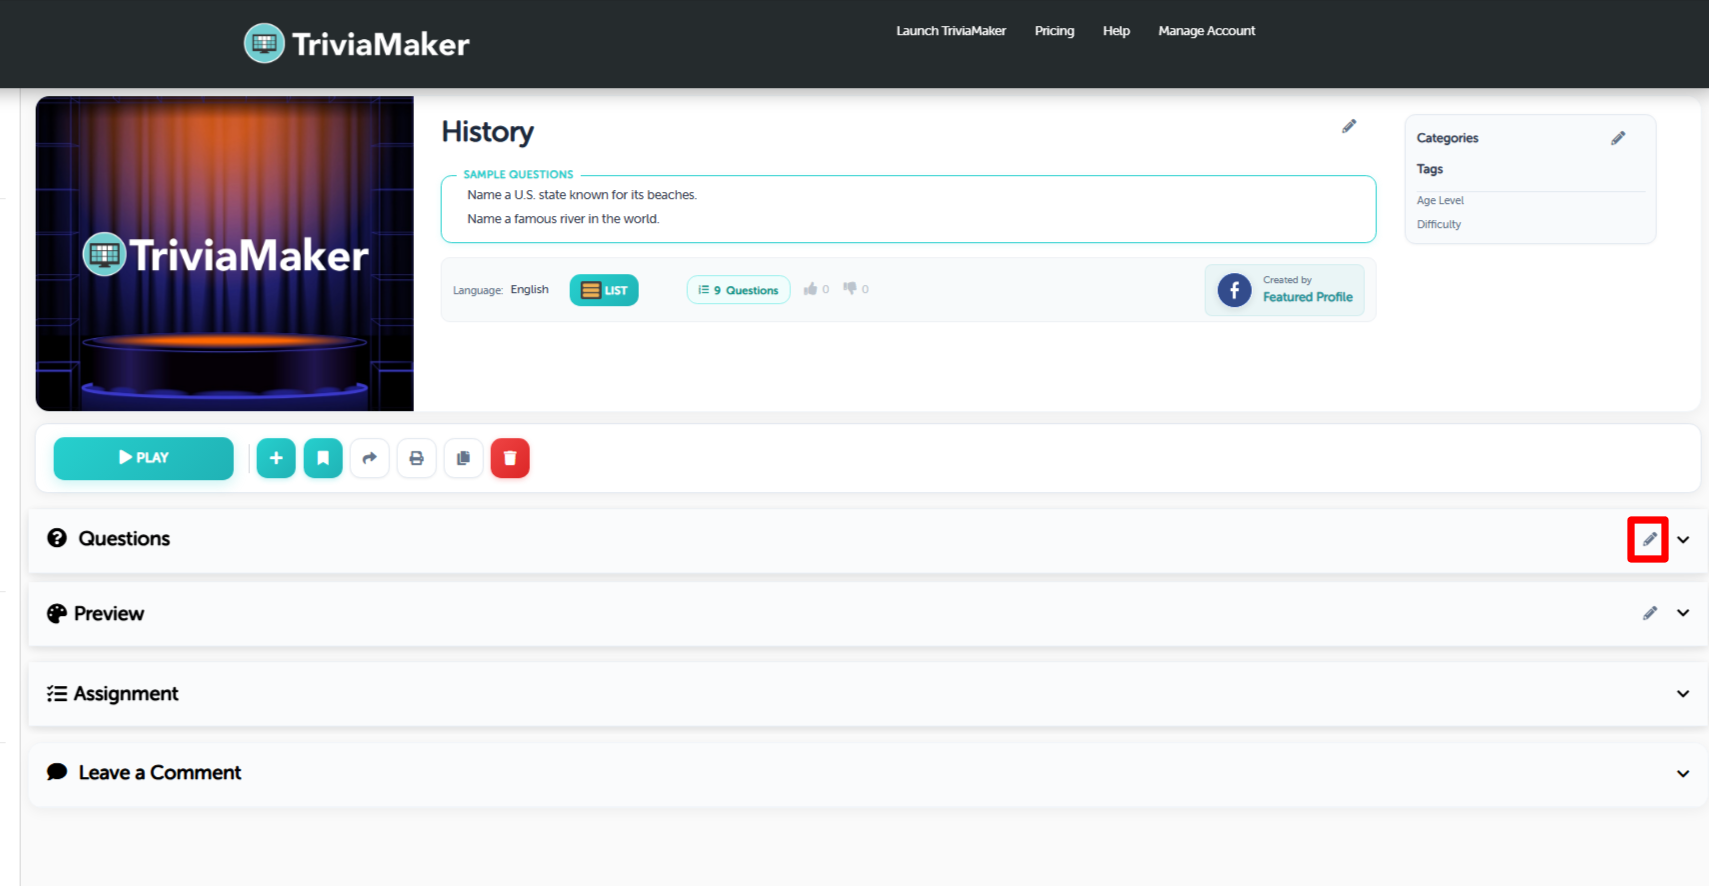The height and width of the screenshot is (886, 1709).
Task: Click the Tags label
Action: [1430, 169]
